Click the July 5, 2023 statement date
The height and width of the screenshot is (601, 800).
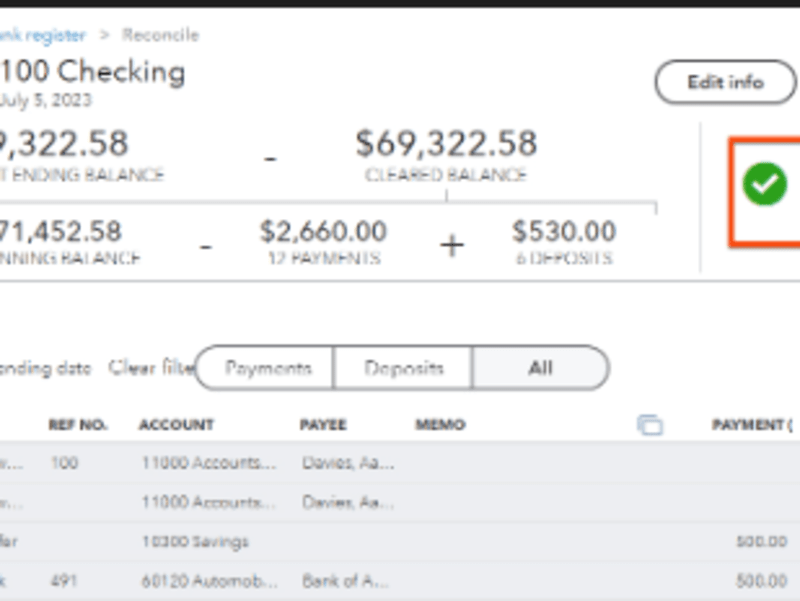point(45,100)
